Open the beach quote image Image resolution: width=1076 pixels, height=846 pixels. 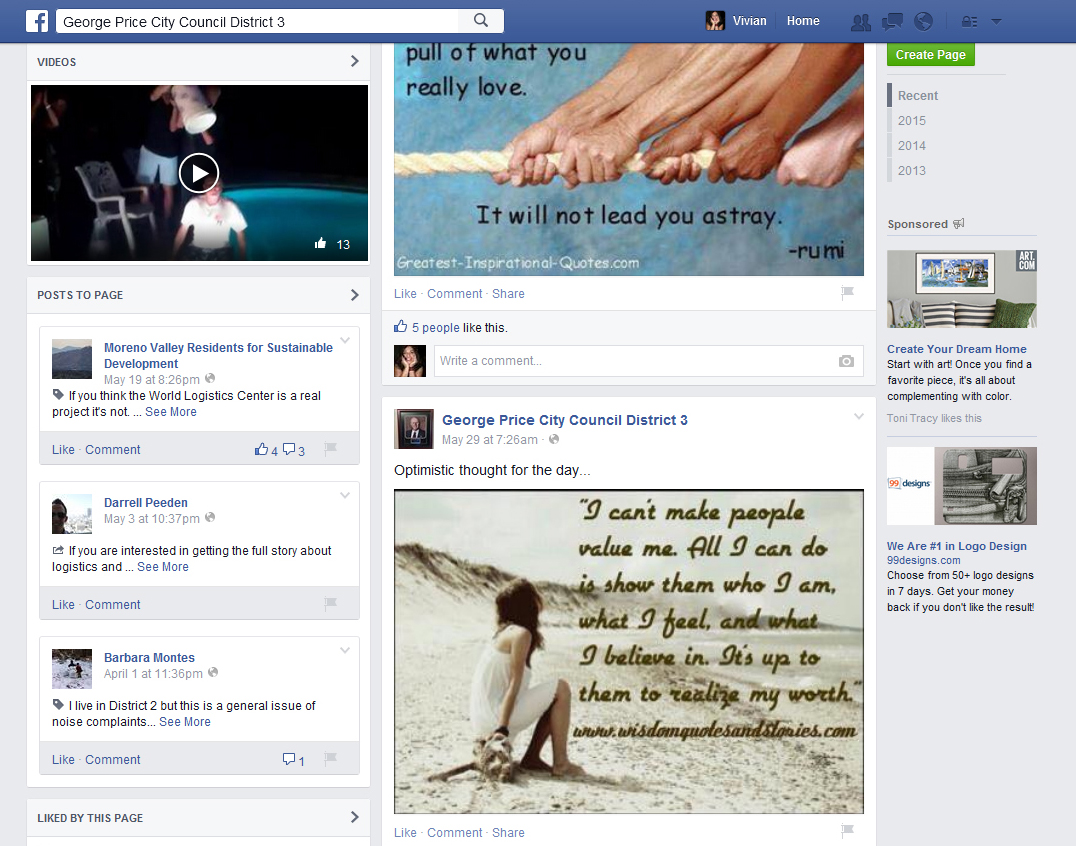click(628, 651)
